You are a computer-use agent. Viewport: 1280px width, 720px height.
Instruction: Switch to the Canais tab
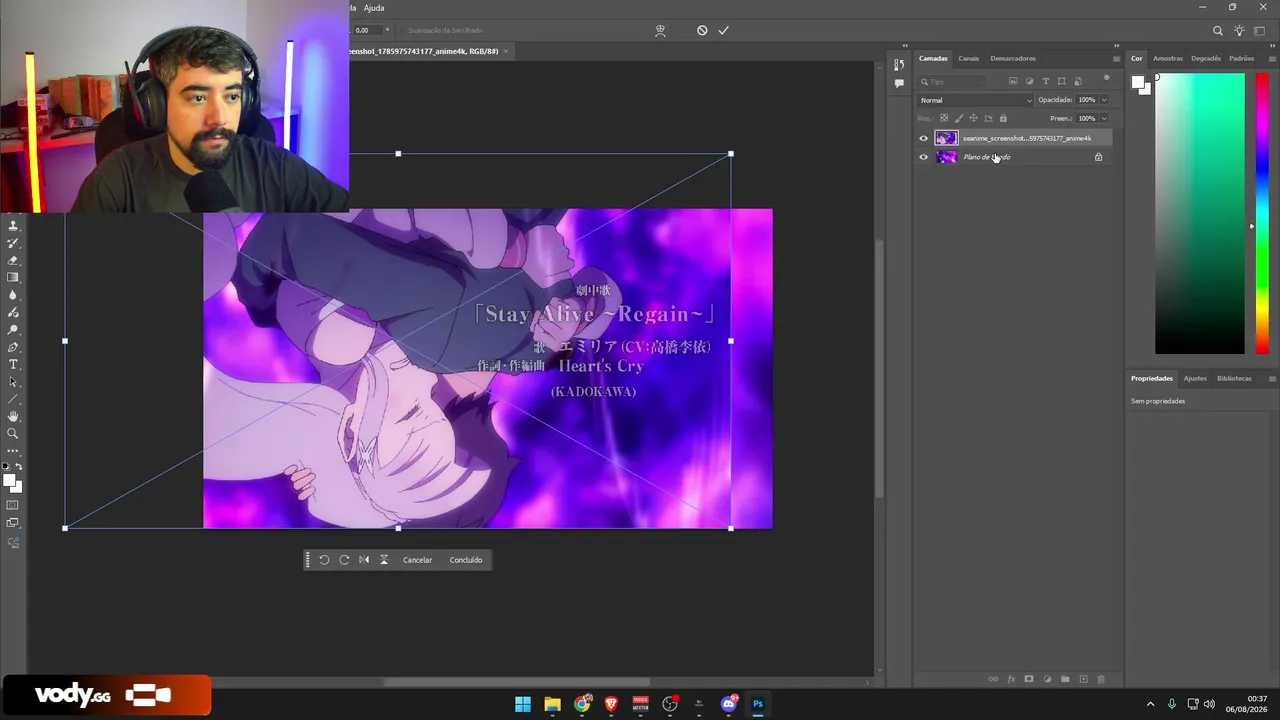[x=969, y=58]
